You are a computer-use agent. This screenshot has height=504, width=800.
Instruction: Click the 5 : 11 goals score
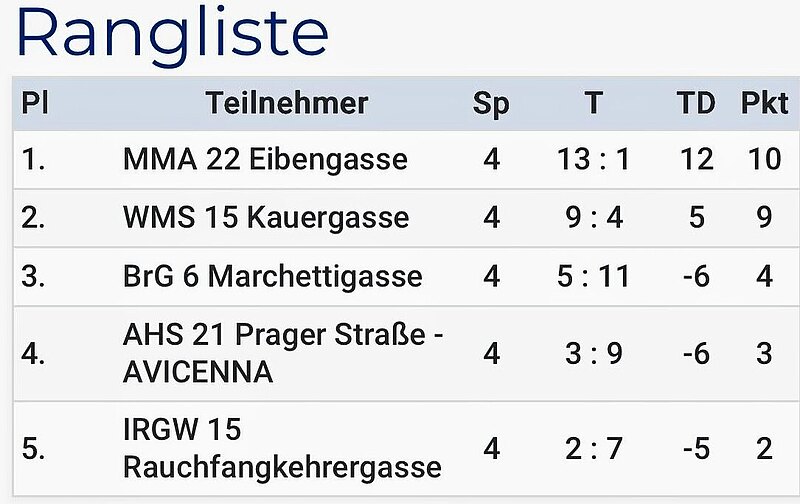[x=593, y=276]
